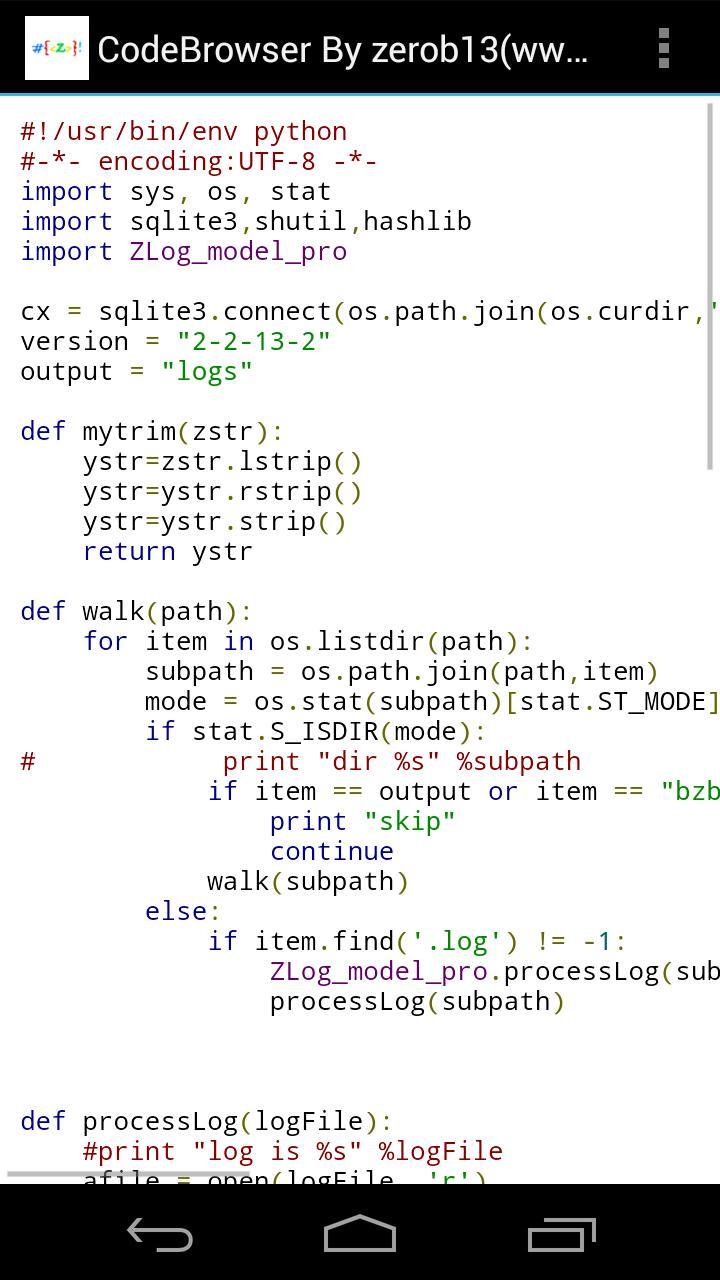Tap the continue keyword line
This screenshot has width=720, height=1280.
click(x=331, y=851)
